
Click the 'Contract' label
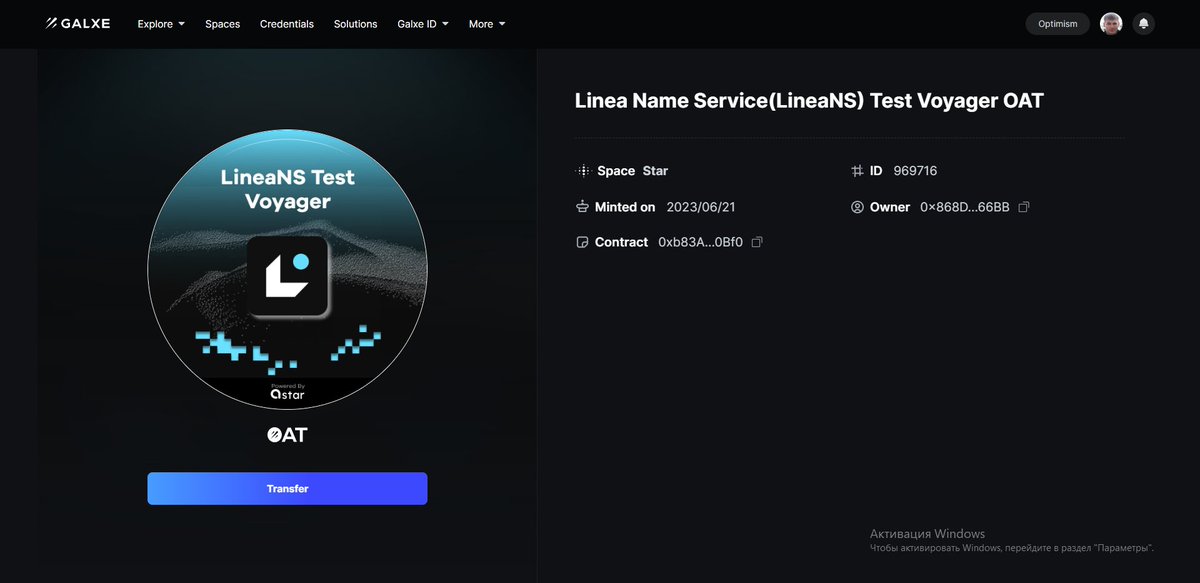pos(621,242)
